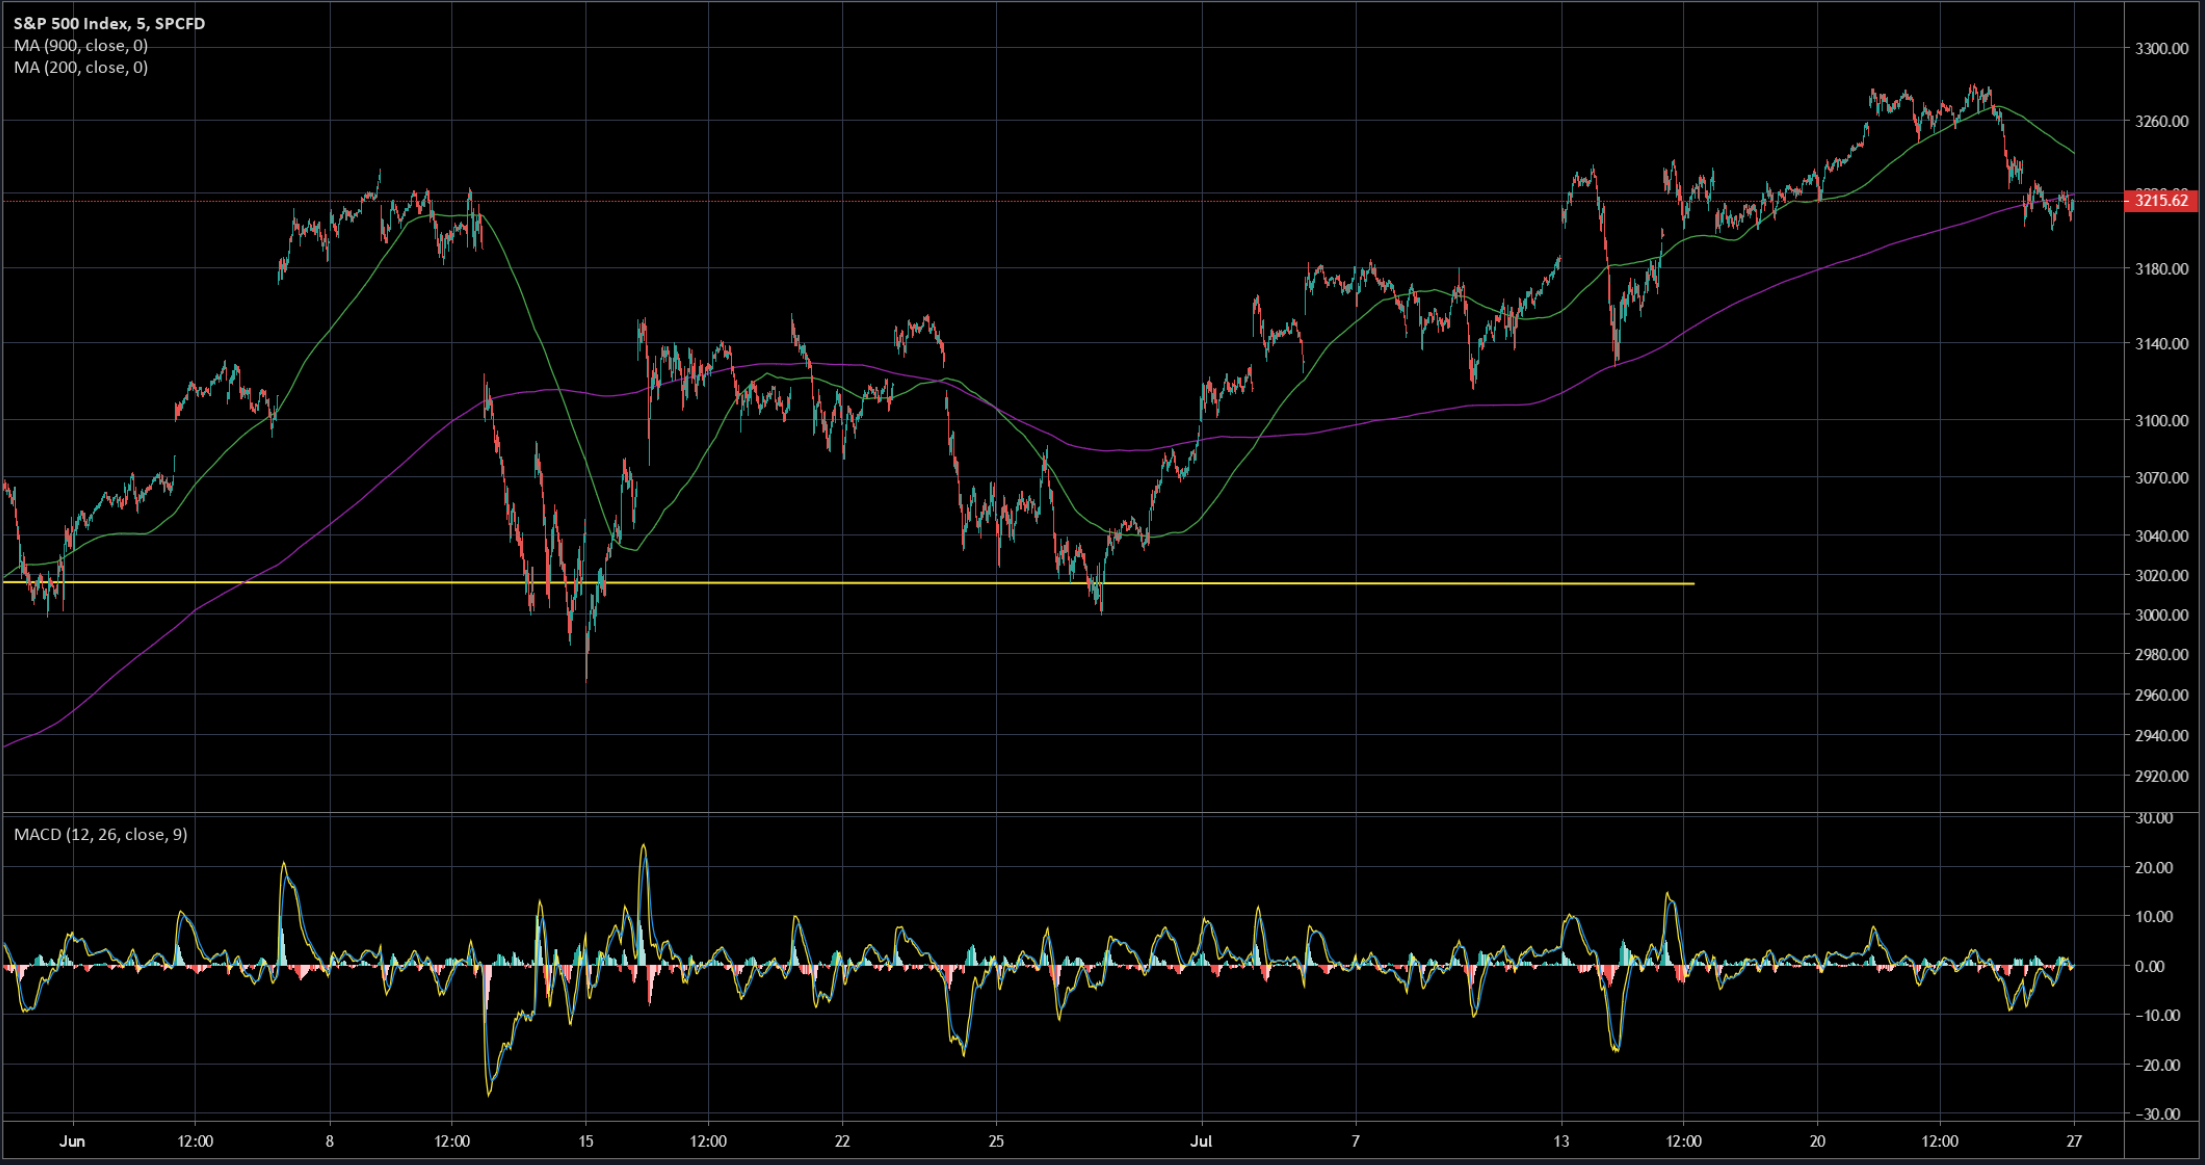Image resolution: width=2205 pixels, height=1165 pixels.
Task: Click the red 3215.62 current price label
Action: 2161,200
